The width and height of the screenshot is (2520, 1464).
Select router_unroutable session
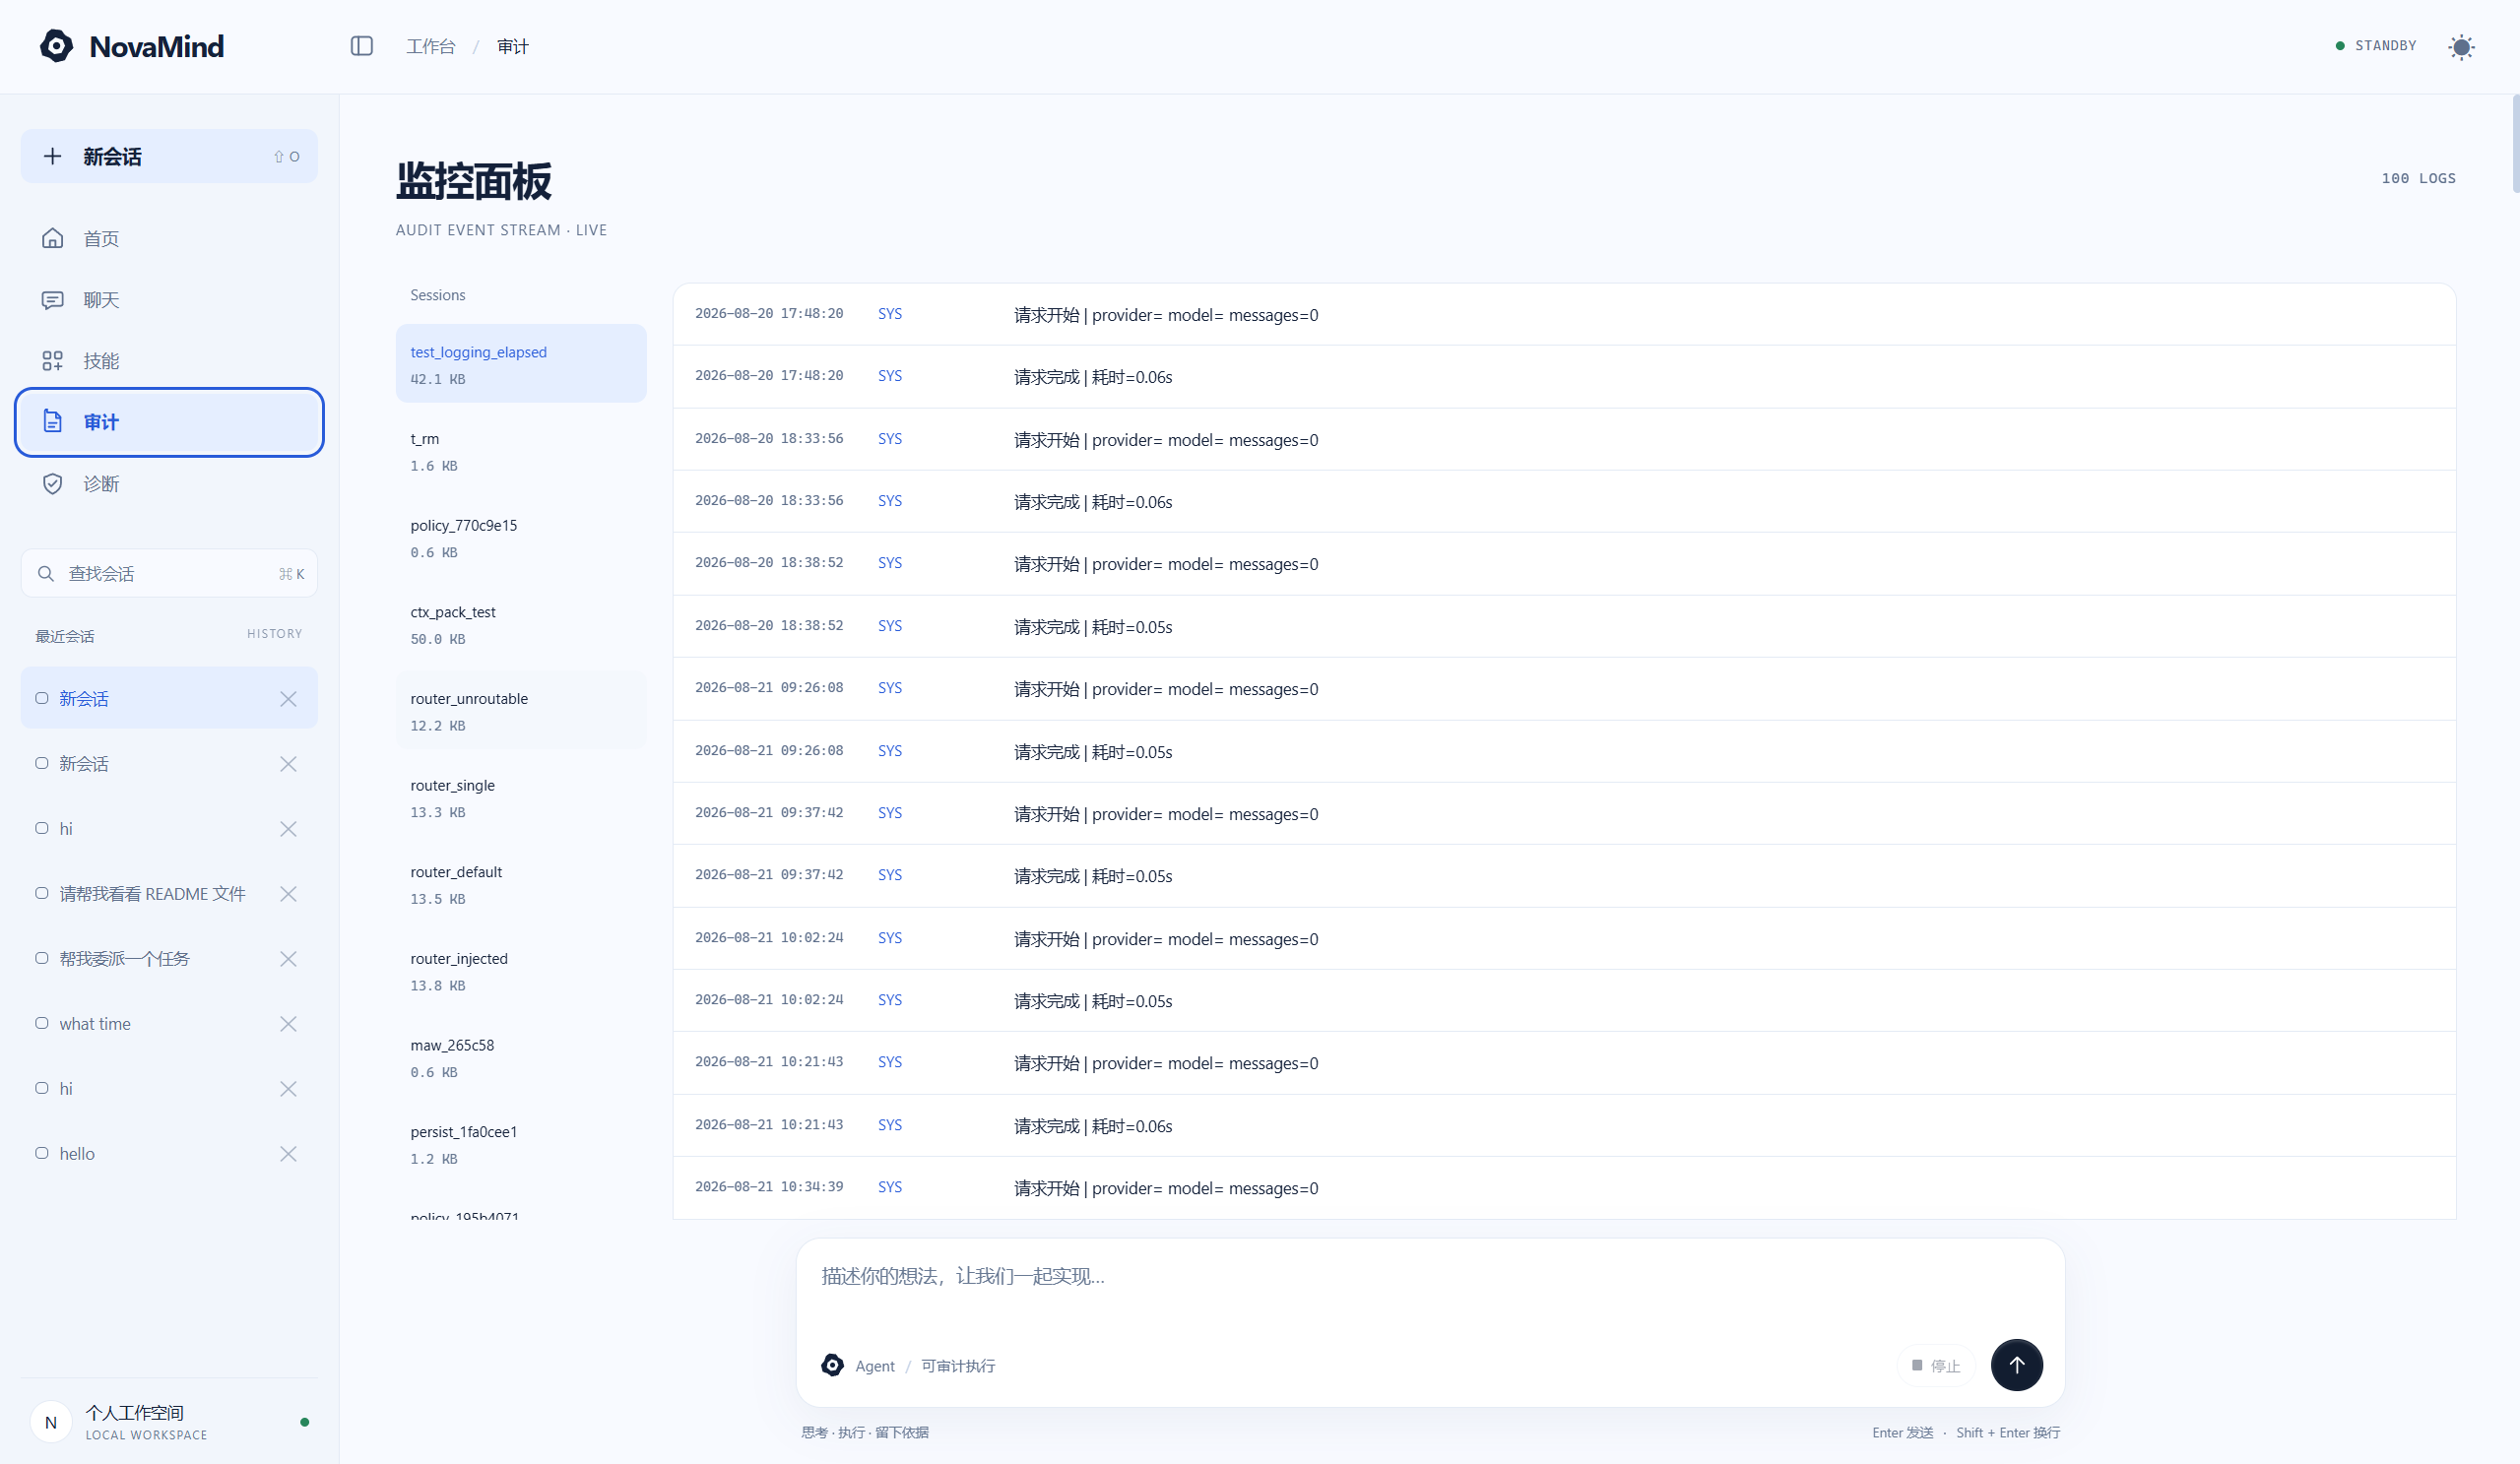pos(521,711)
